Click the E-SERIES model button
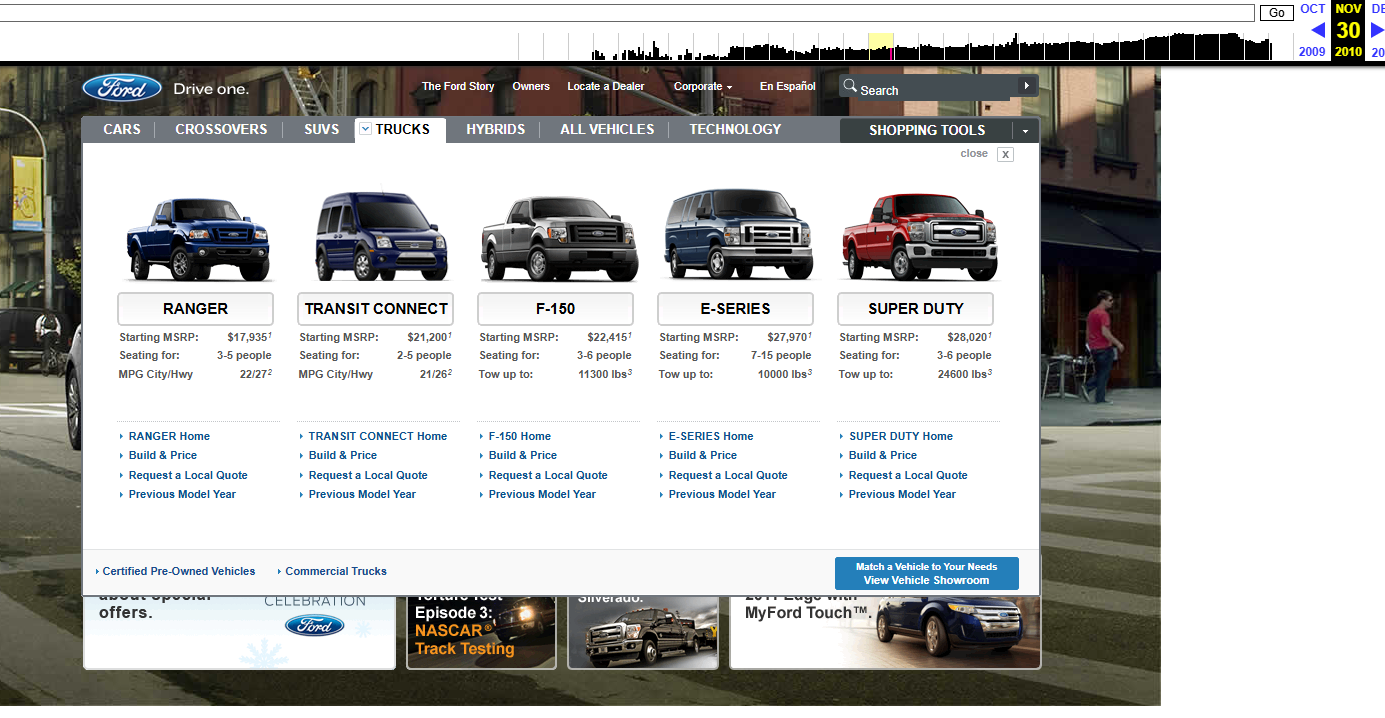1385x718 pixels. pos(735,308)
